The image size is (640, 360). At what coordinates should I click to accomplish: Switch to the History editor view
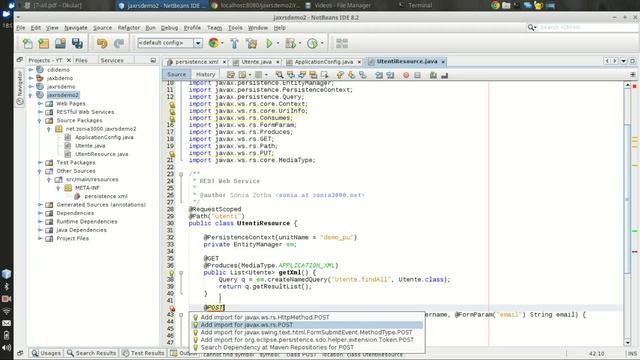tap(205, 74)
